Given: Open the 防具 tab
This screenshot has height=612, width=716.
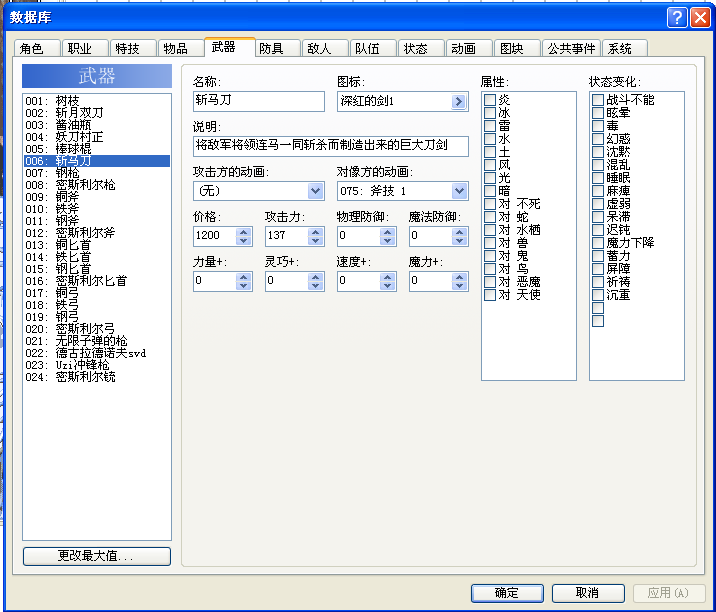Looking at the screenshot, I should click(277, 48).
